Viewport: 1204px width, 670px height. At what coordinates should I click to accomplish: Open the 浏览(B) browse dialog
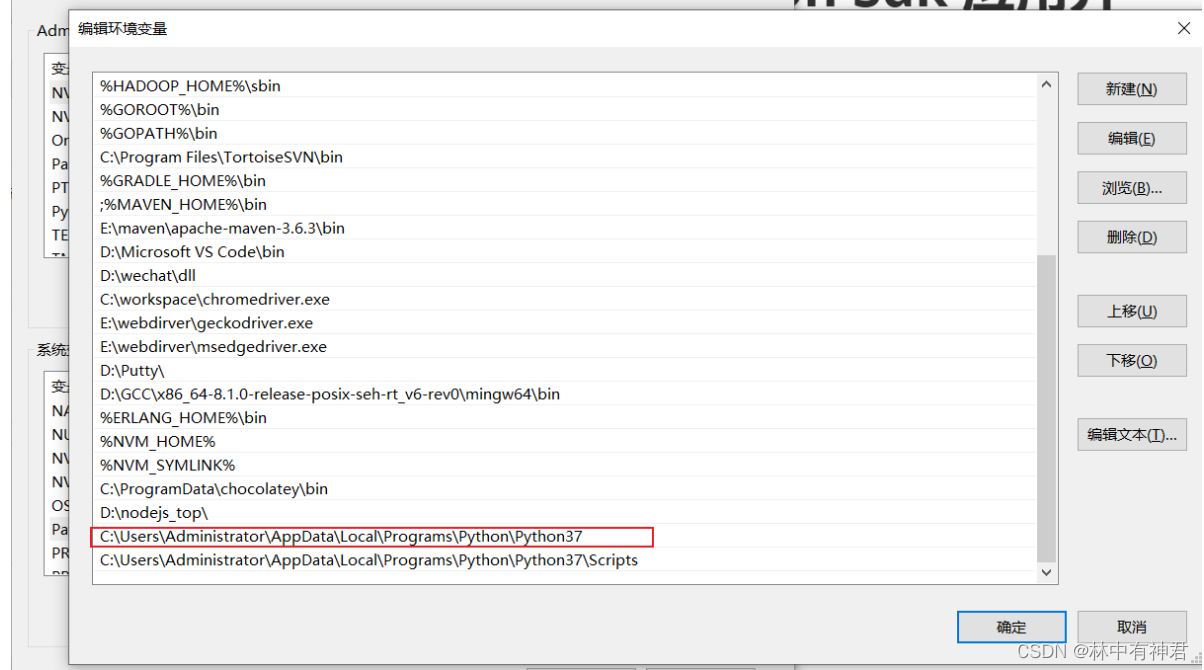pos(1131,187)
